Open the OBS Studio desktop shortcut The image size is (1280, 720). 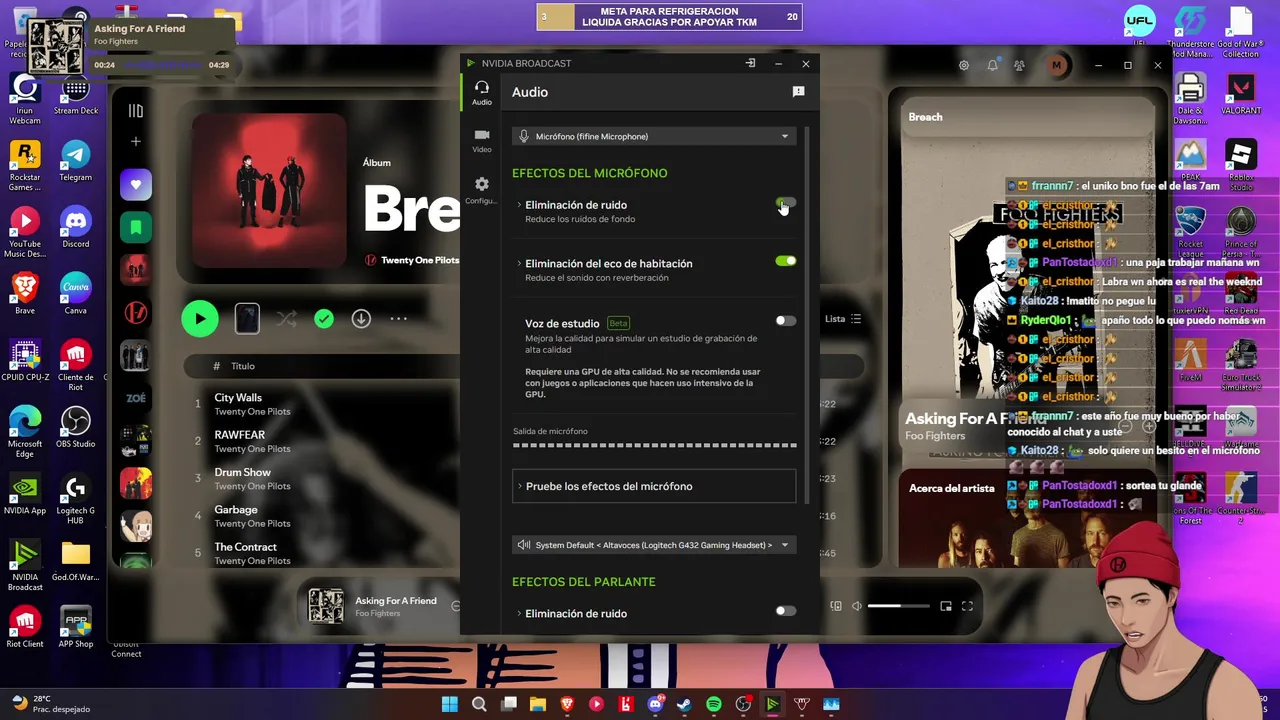point(75,429)
